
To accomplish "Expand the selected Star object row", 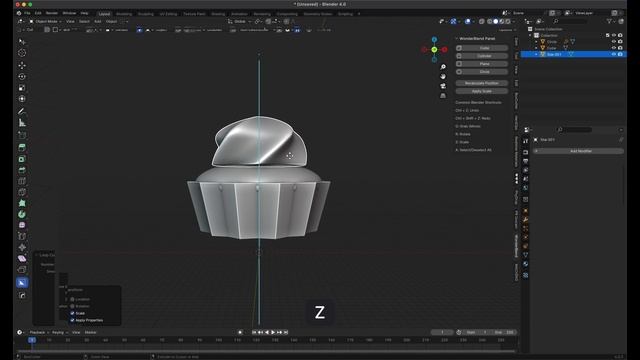I will [x=536, y=54].
